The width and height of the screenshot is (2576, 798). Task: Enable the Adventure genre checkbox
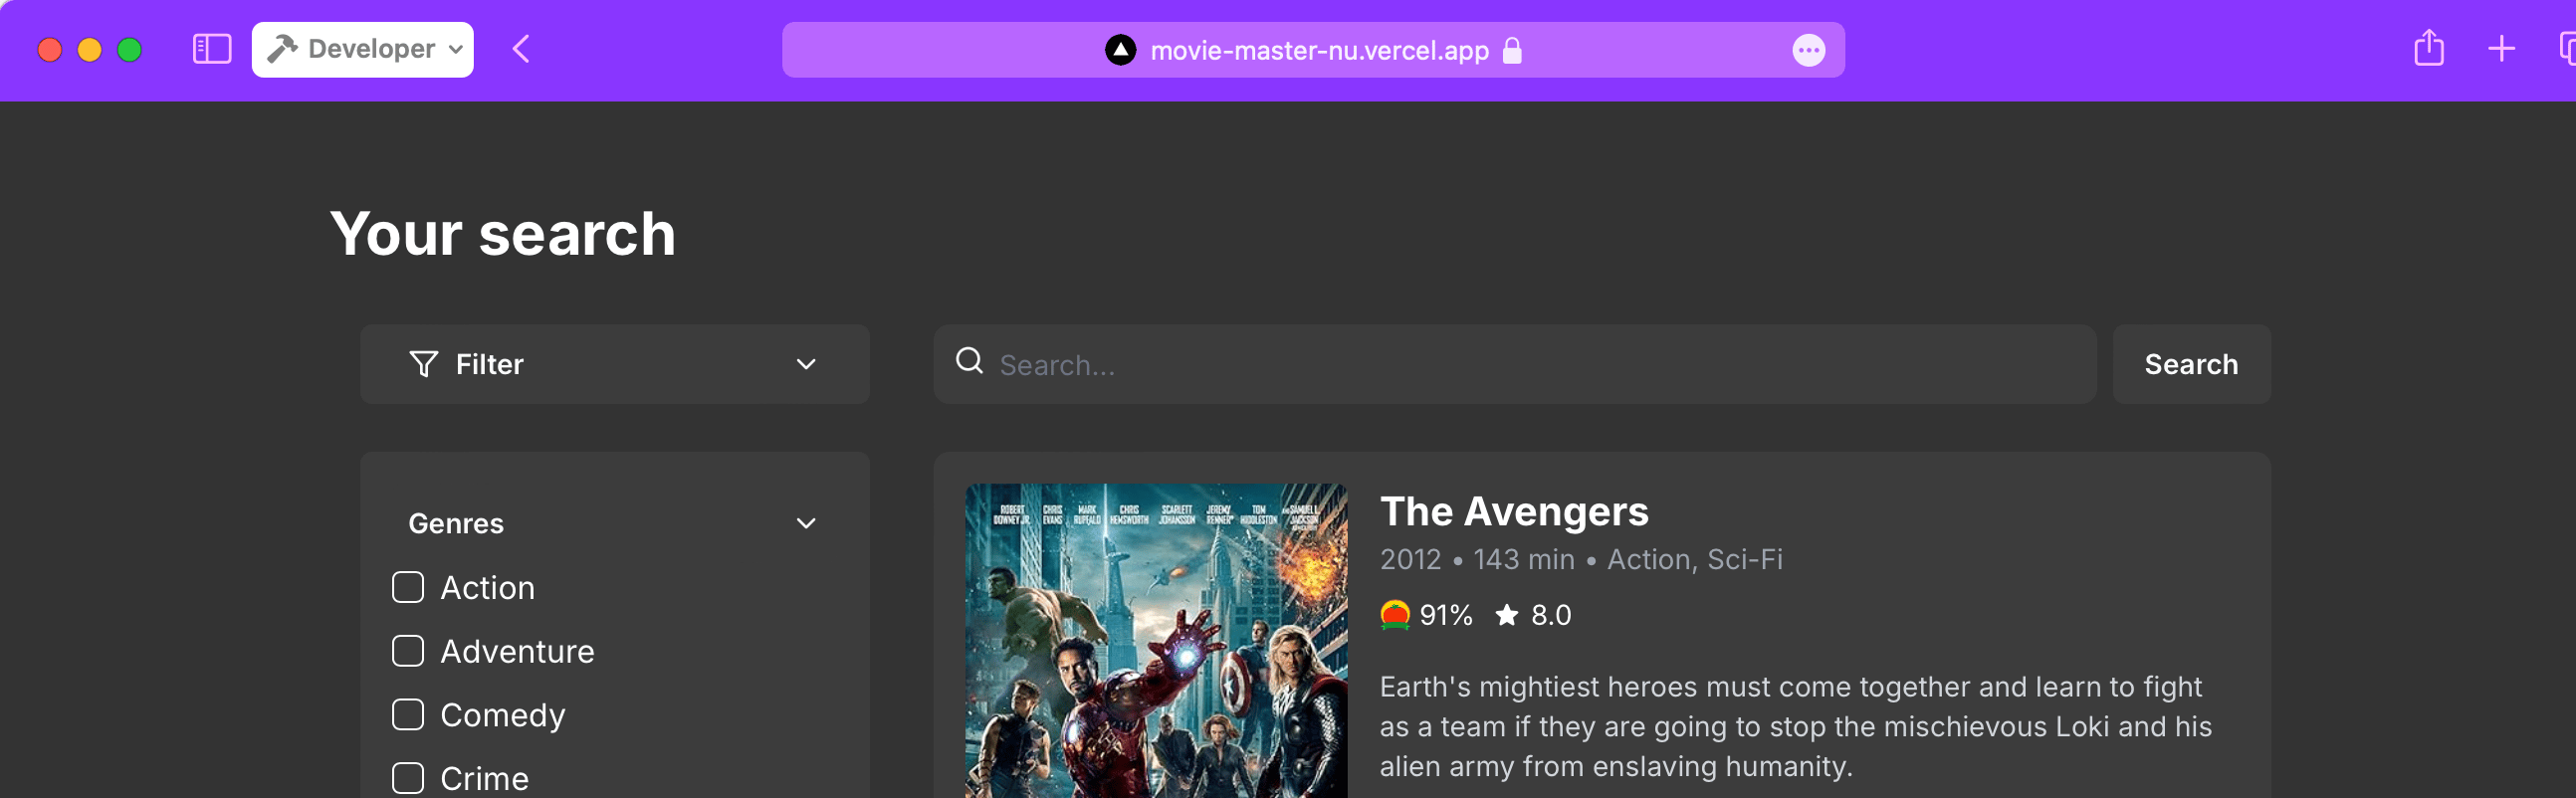coord(408,651)
